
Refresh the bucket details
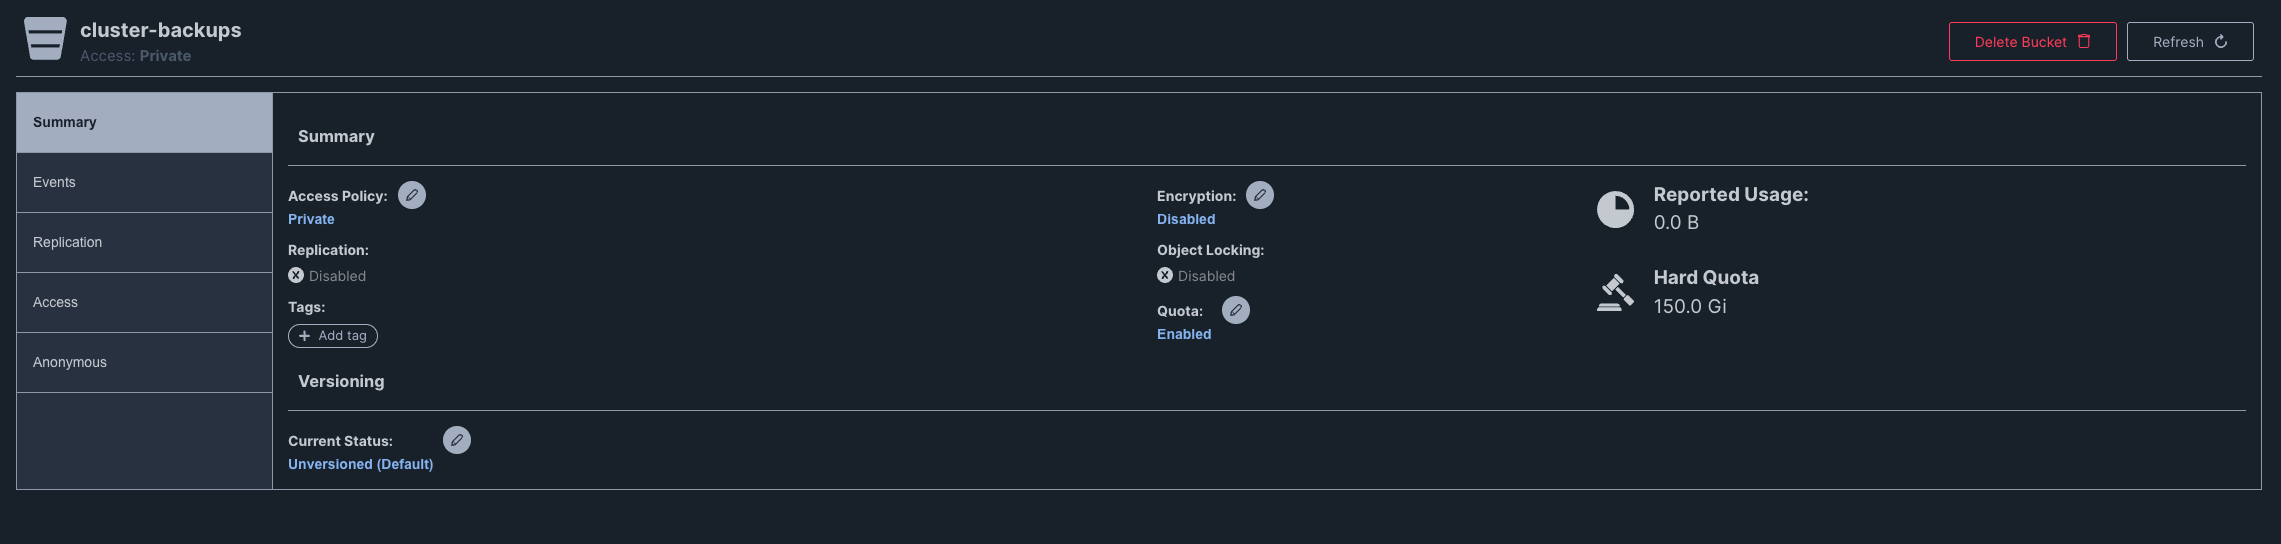2190,42
